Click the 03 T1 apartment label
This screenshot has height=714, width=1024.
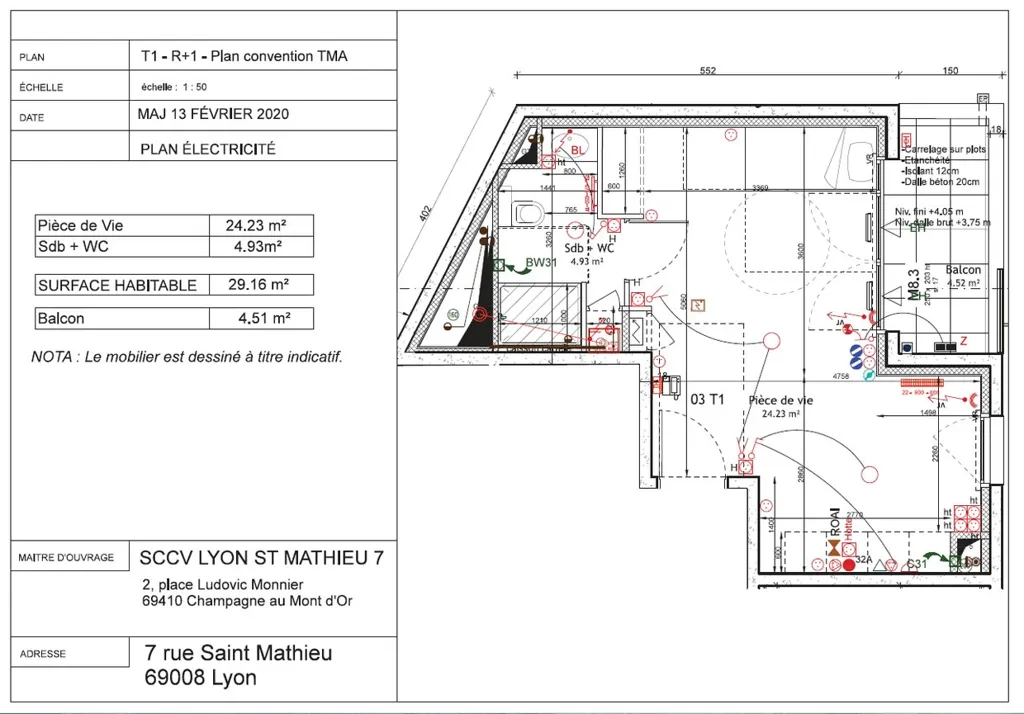point(707,400)
